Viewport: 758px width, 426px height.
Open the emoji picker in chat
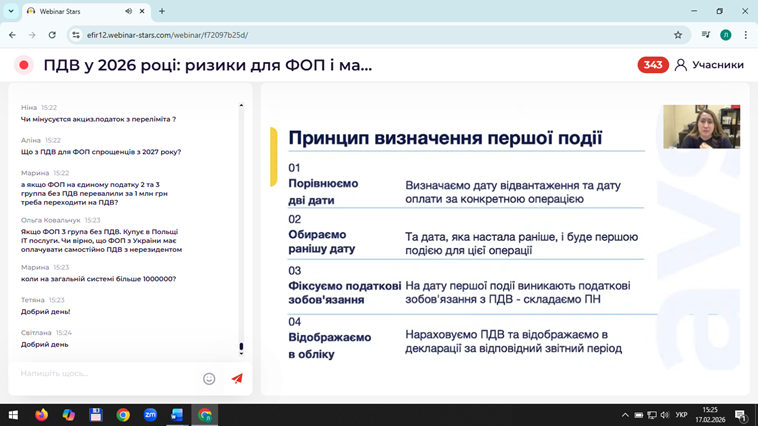[209, 379]
